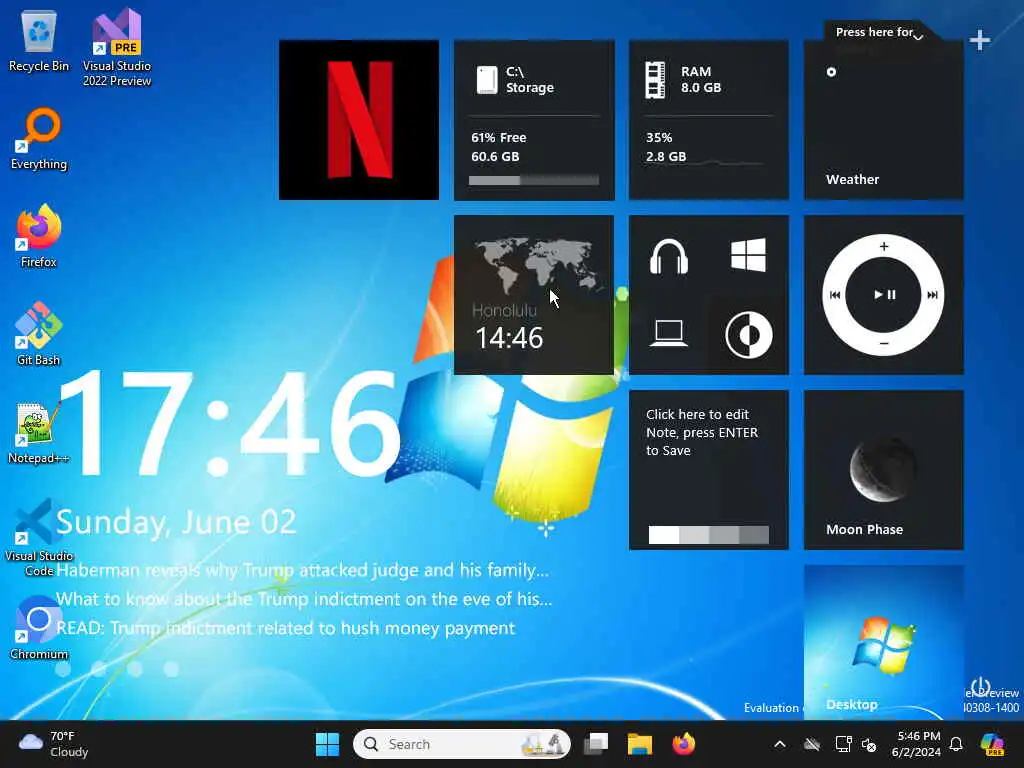The height and width of the screenshot is (768, 1024).
Task: Open Task View in the taskbar
Action: point(596,744)
